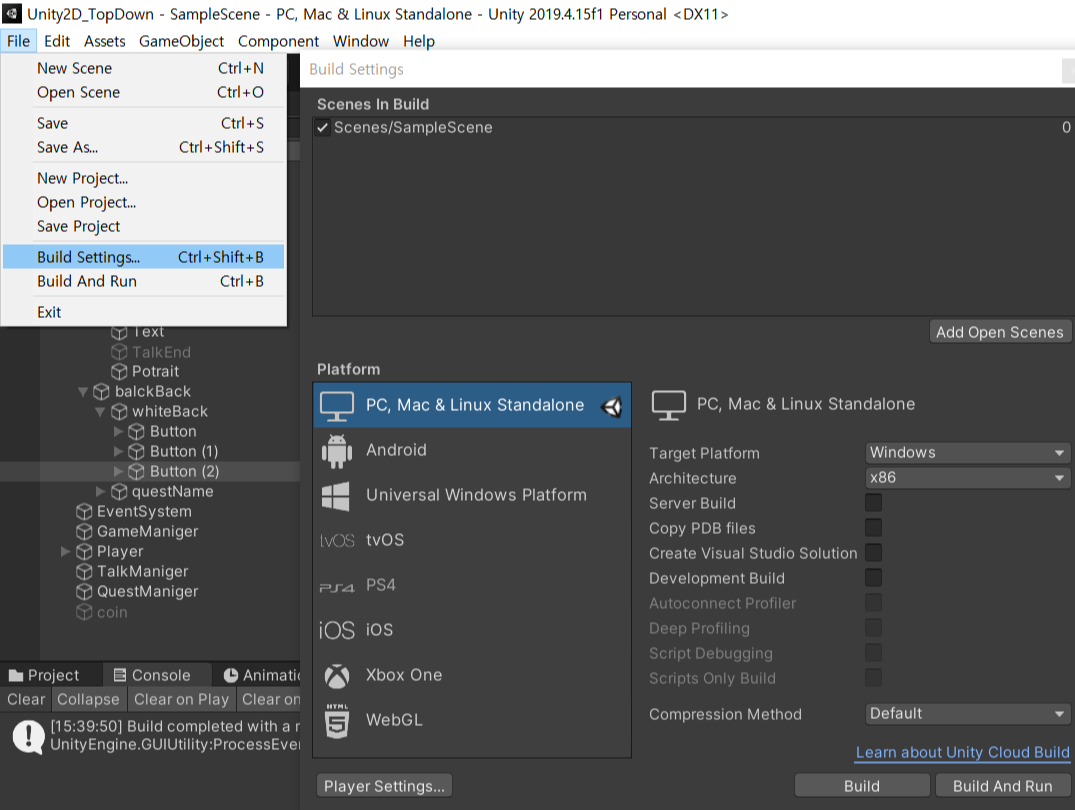Viewport: 1075px width, 810px height.
Task: Click the Xbox One logo icon
Action: (337, 676)
